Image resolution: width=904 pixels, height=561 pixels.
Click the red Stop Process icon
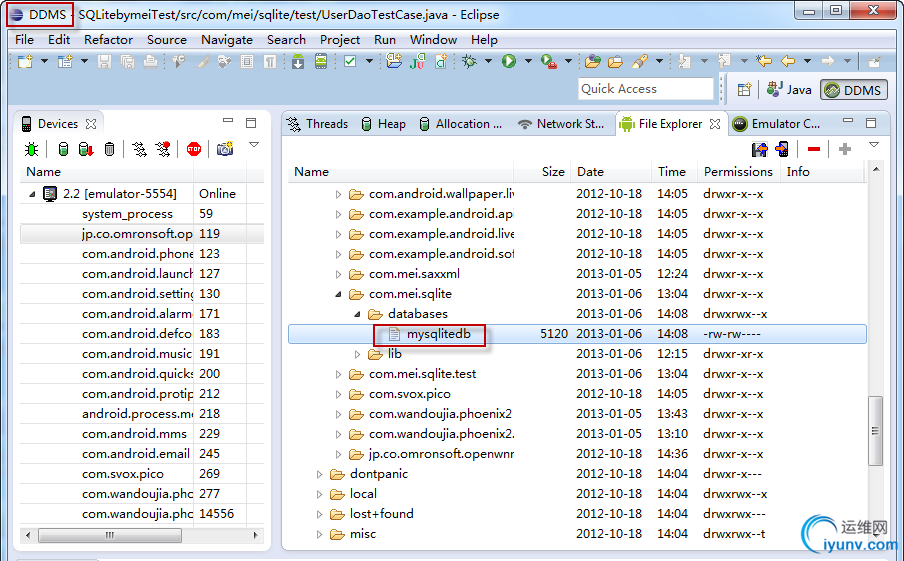(194, 149)
